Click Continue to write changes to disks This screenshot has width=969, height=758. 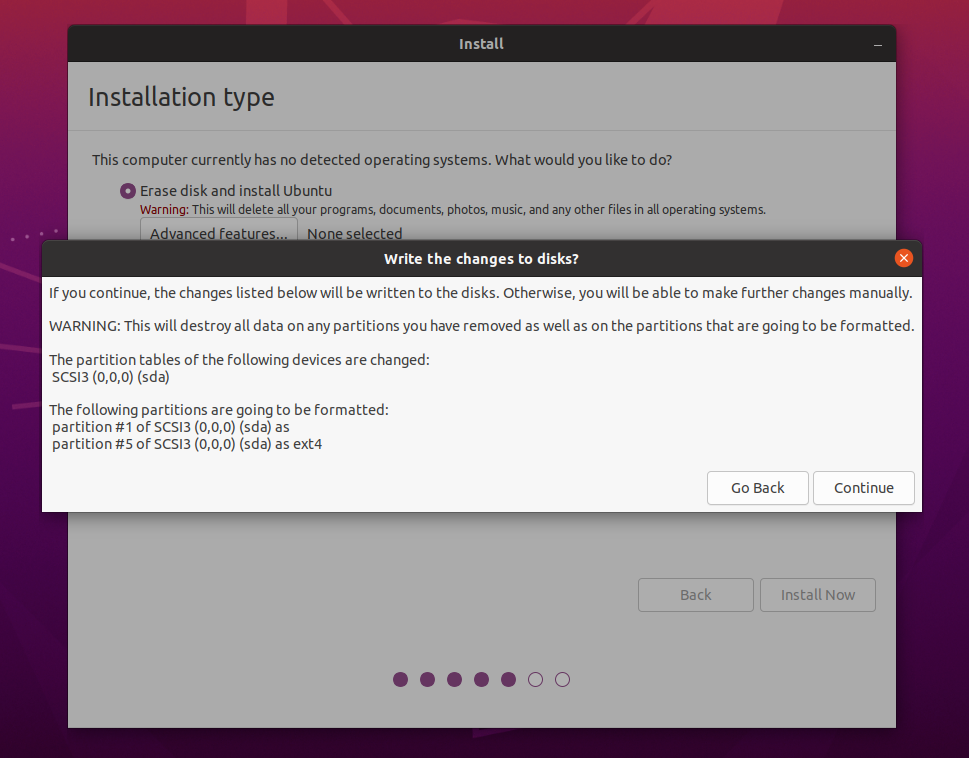(x=863, y=488)
